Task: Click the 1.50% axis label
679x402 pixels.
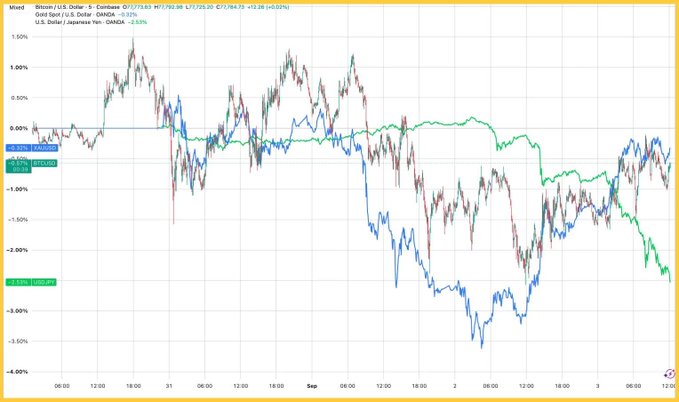Action: (19, 37)
